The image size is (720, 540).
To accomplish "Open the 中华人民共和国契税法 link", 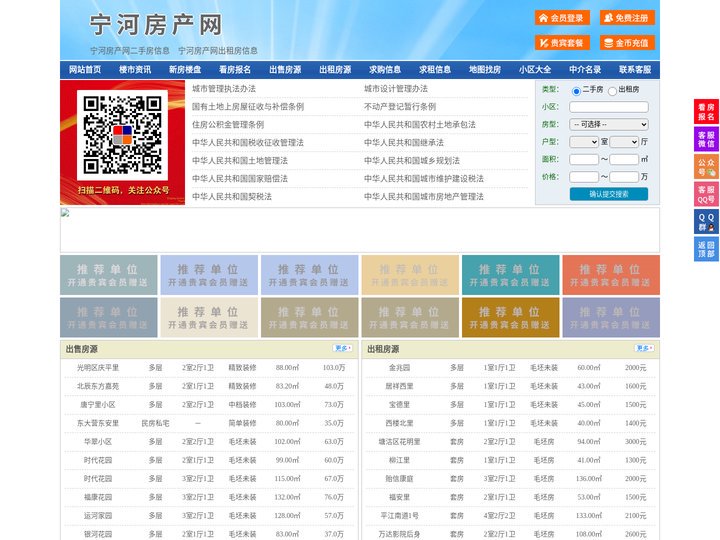I will (x=232, y=197).
